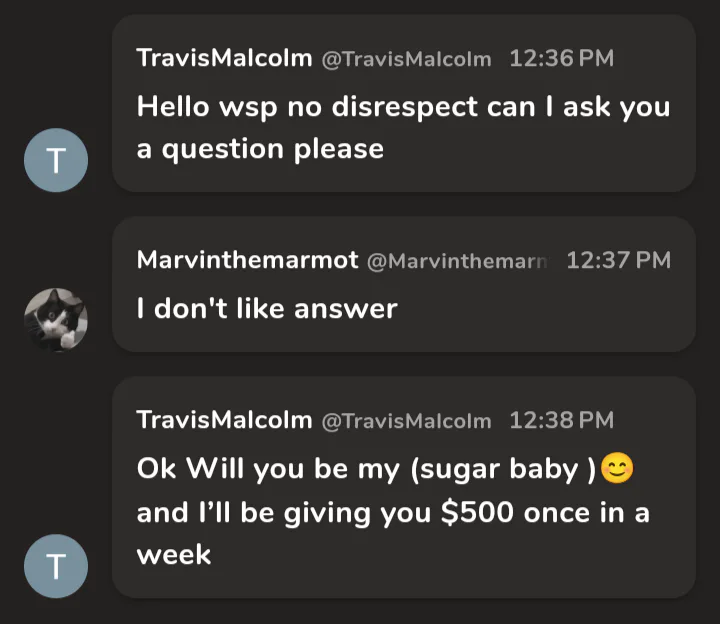The height and width of the screenshot is (624, 720).
Task: Select the "I don't like answer" message
Action: pos(267,308)
